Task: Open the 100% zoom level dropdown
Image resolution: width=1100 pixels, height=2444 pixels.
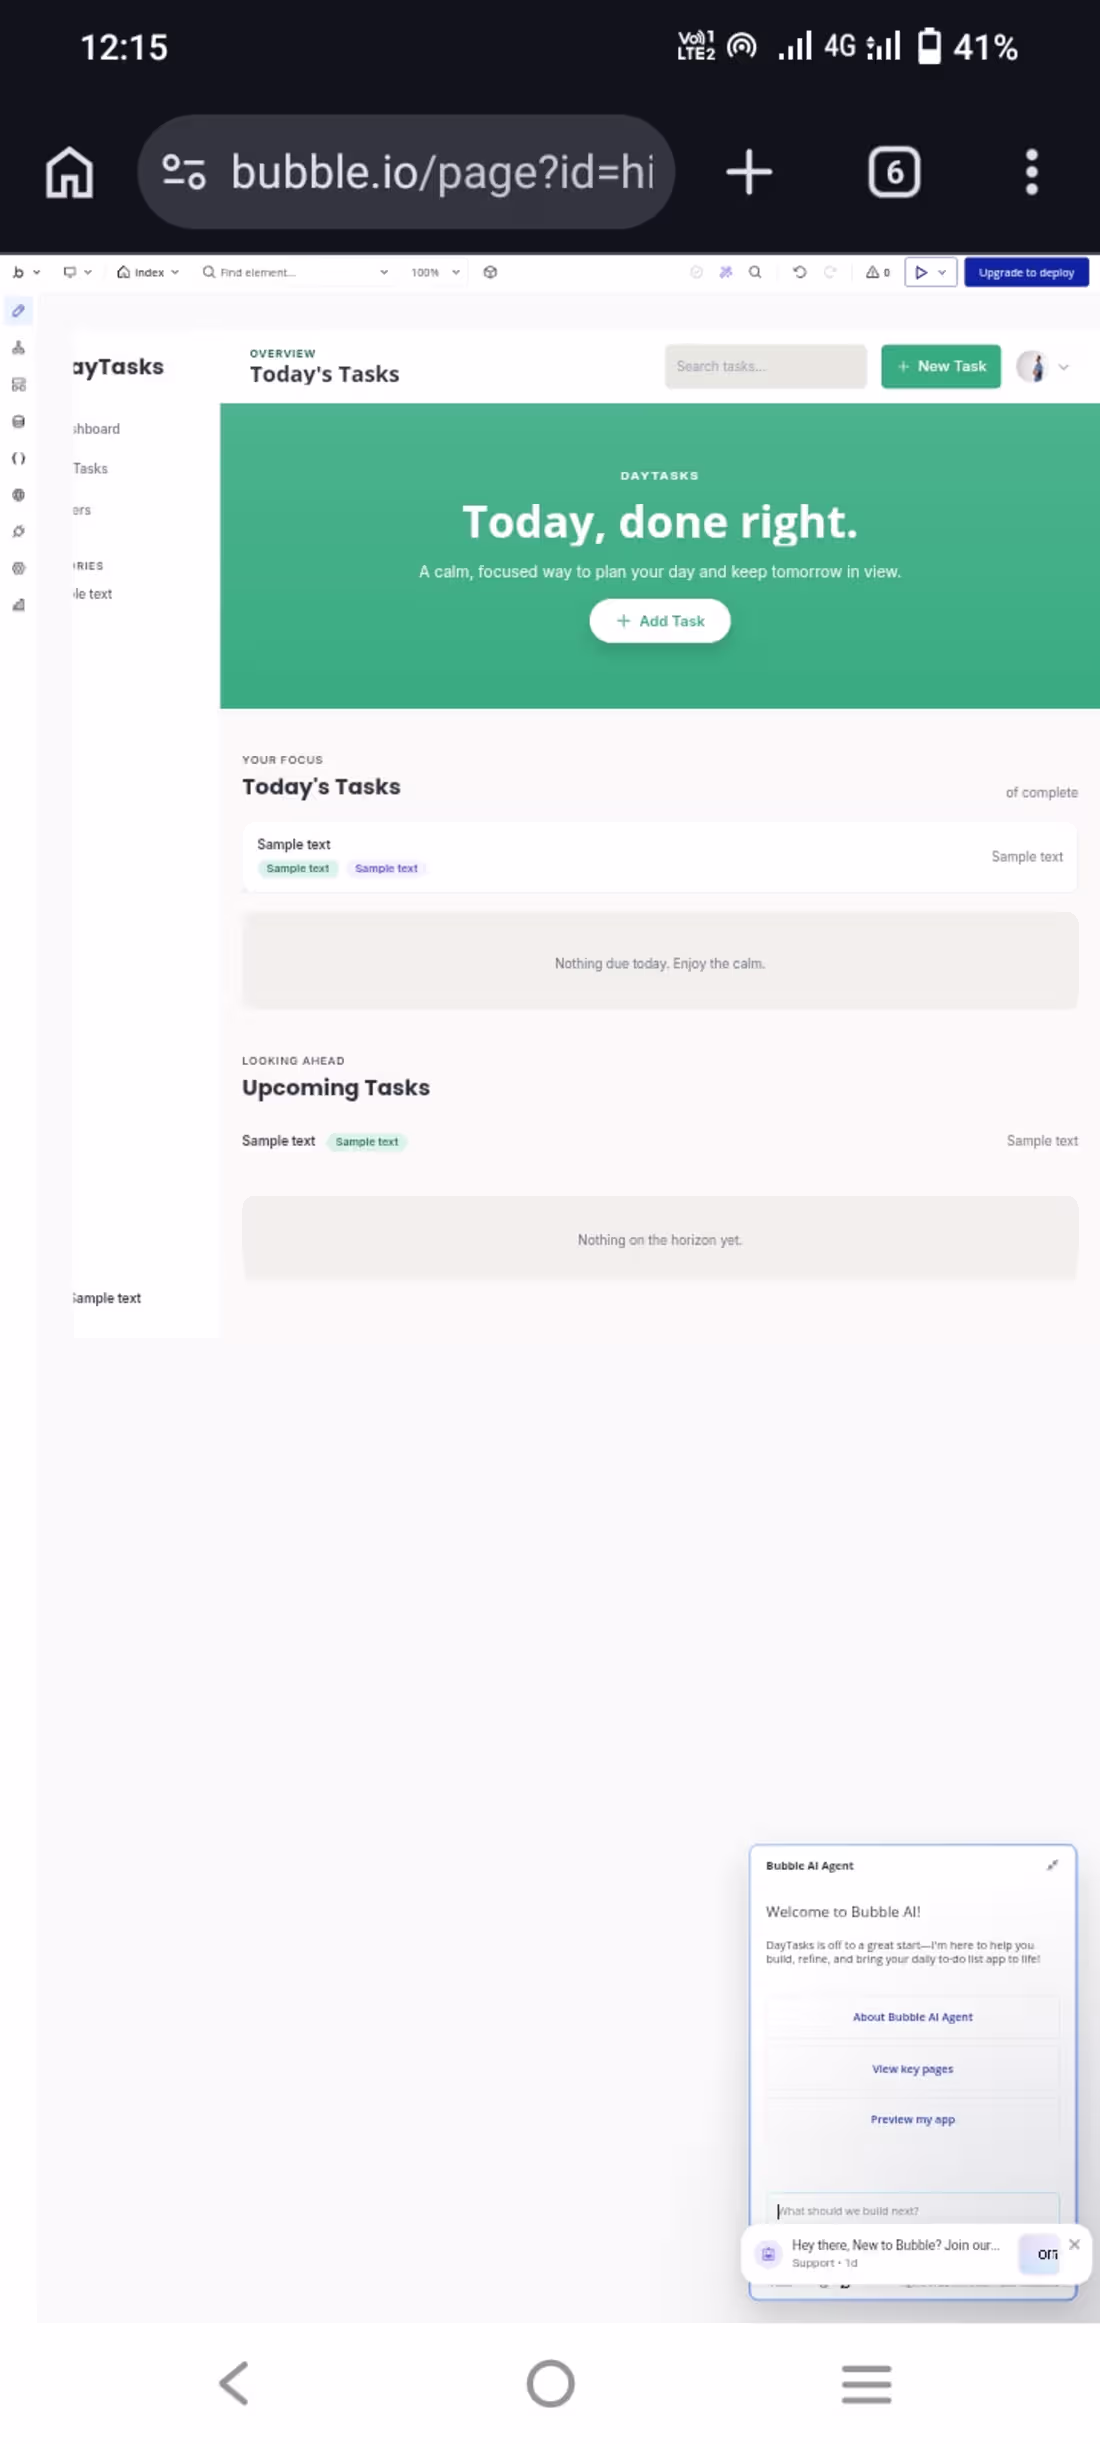Action: 435,272
